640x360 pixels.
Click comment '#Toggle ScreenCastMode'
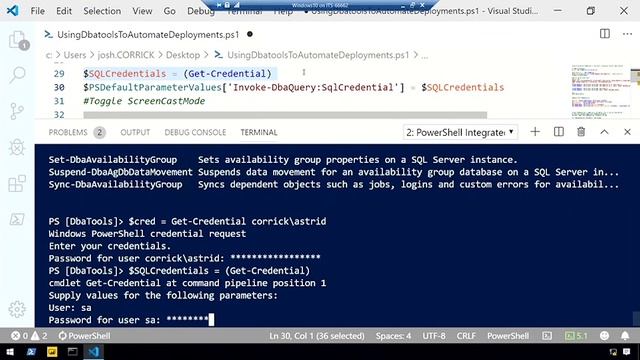pos(144,101)
